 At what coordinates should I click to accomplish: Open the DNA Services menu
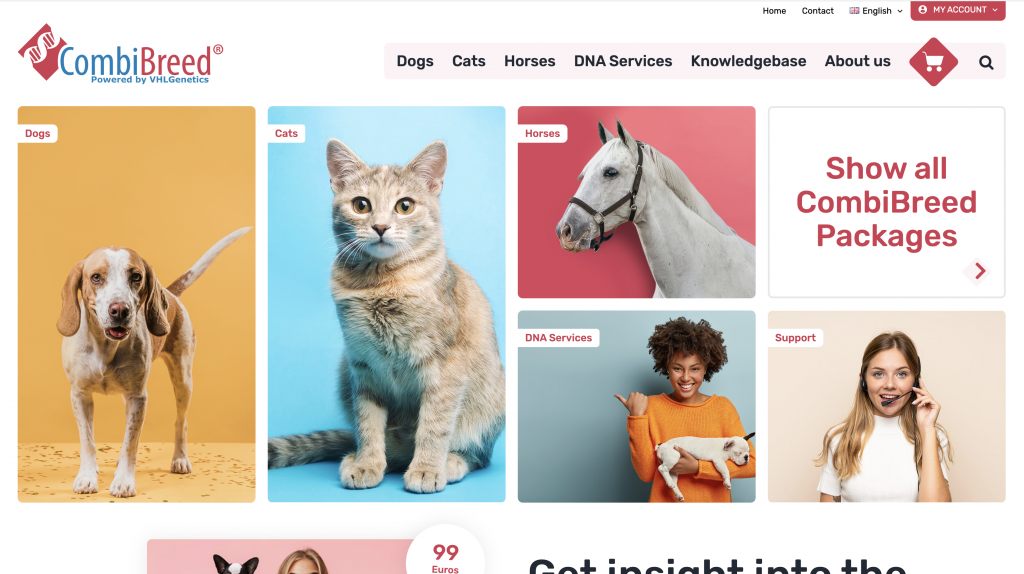pyautogui.click(x=623, y=61)
